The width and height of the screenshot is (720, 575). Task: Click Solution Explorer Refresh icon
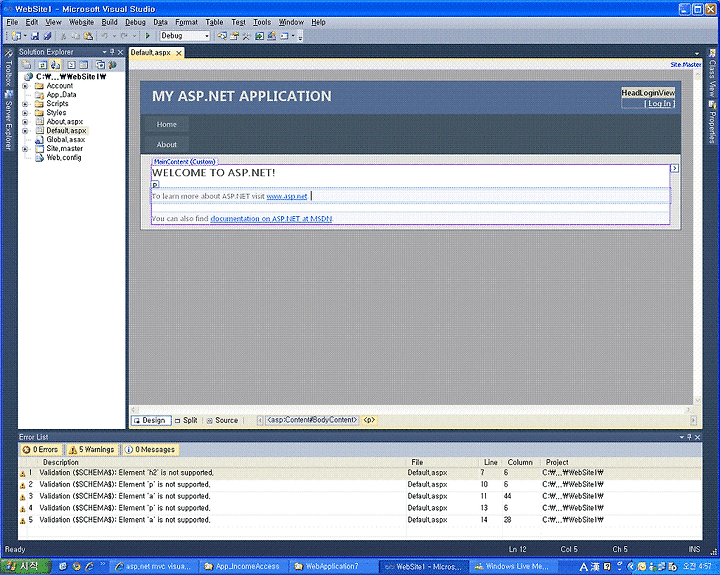pos(42,65)
